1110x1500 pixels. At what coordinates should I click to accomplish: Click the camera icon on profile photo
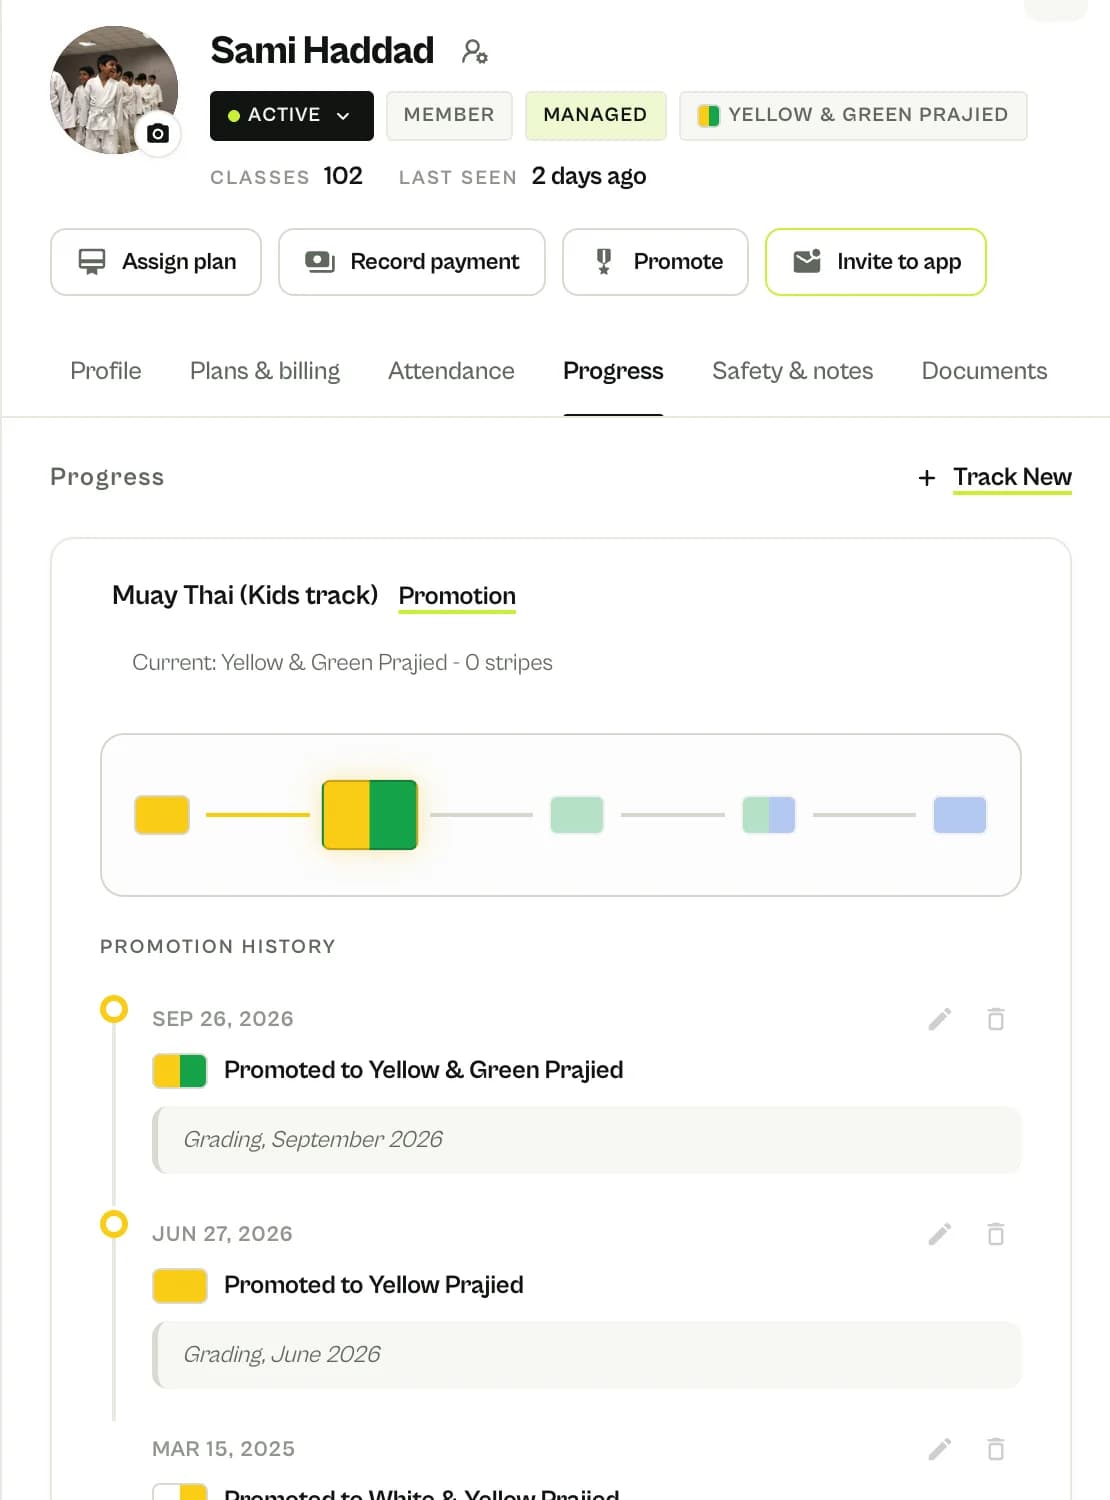click(x=158, y=133)
